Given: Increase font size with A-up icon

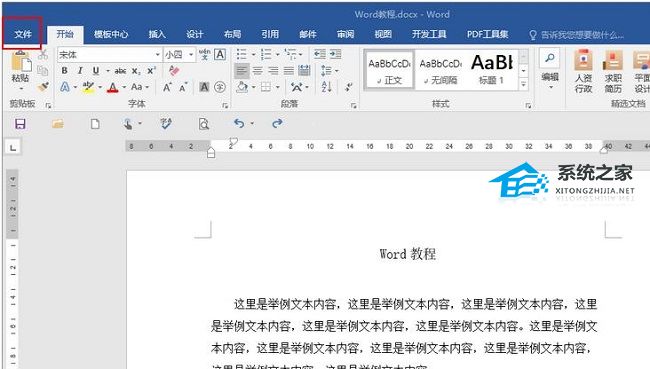Looking at the screenshot, I should tap(167, 87).
